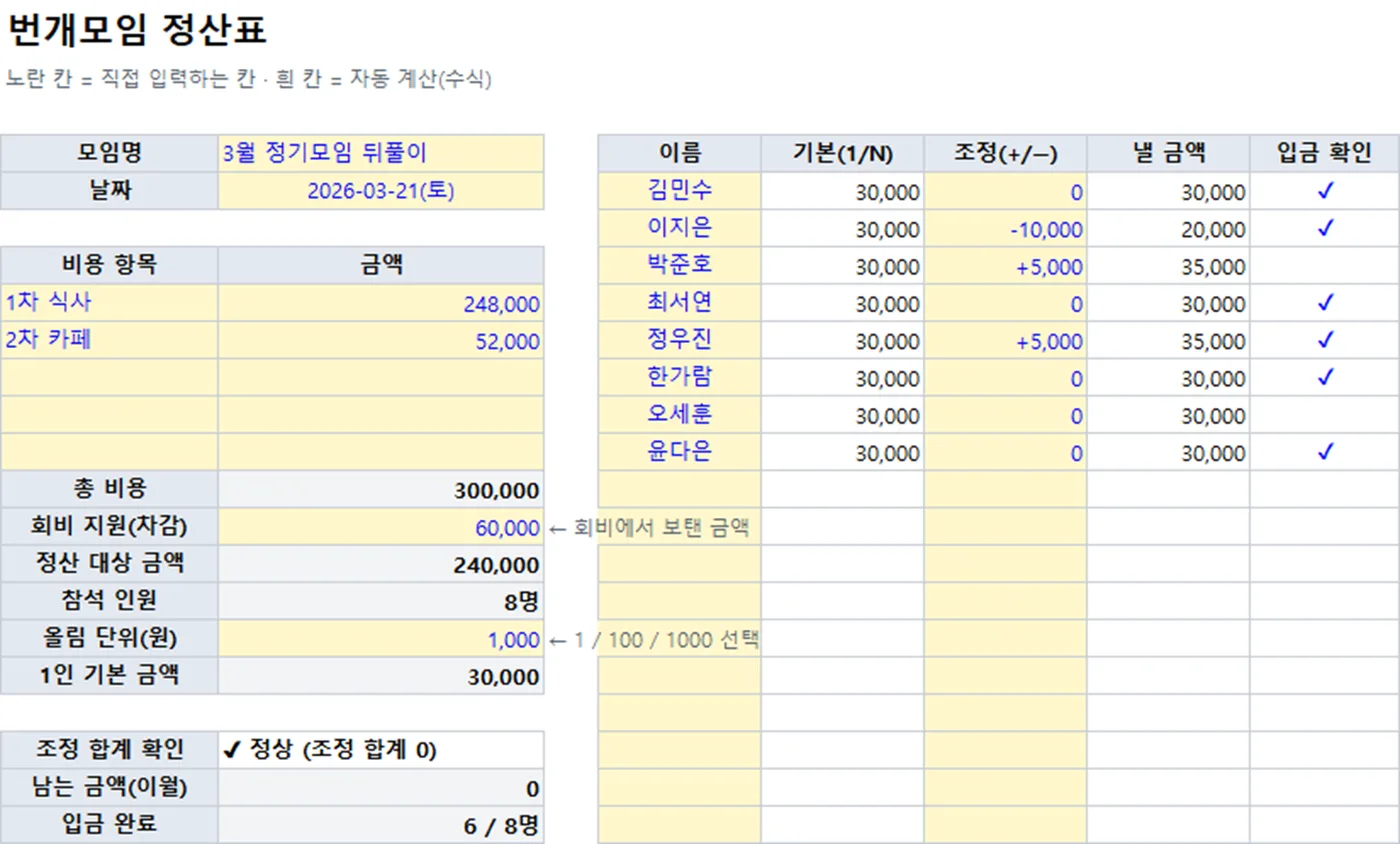Click the title 번개모임 정산표
Screen dimensions: 1400x844
[x=137, y=31]
